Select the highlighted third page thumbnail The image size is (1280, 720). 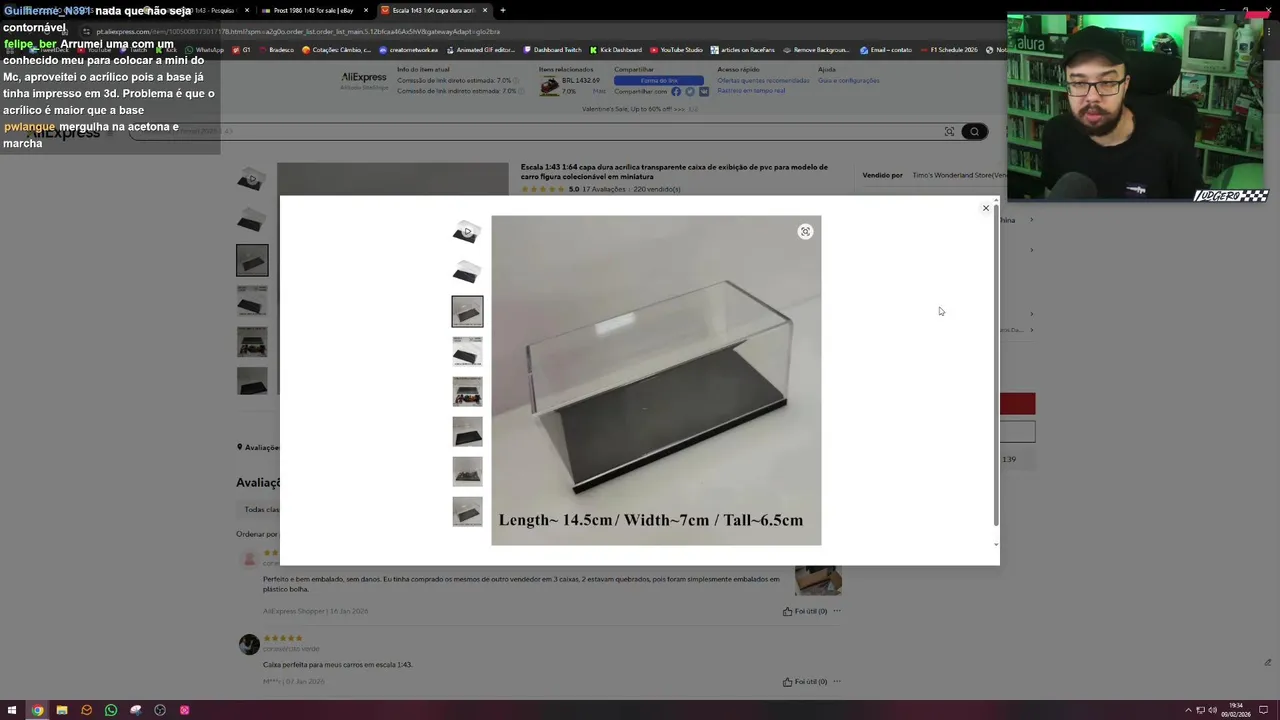click(252, 260)
